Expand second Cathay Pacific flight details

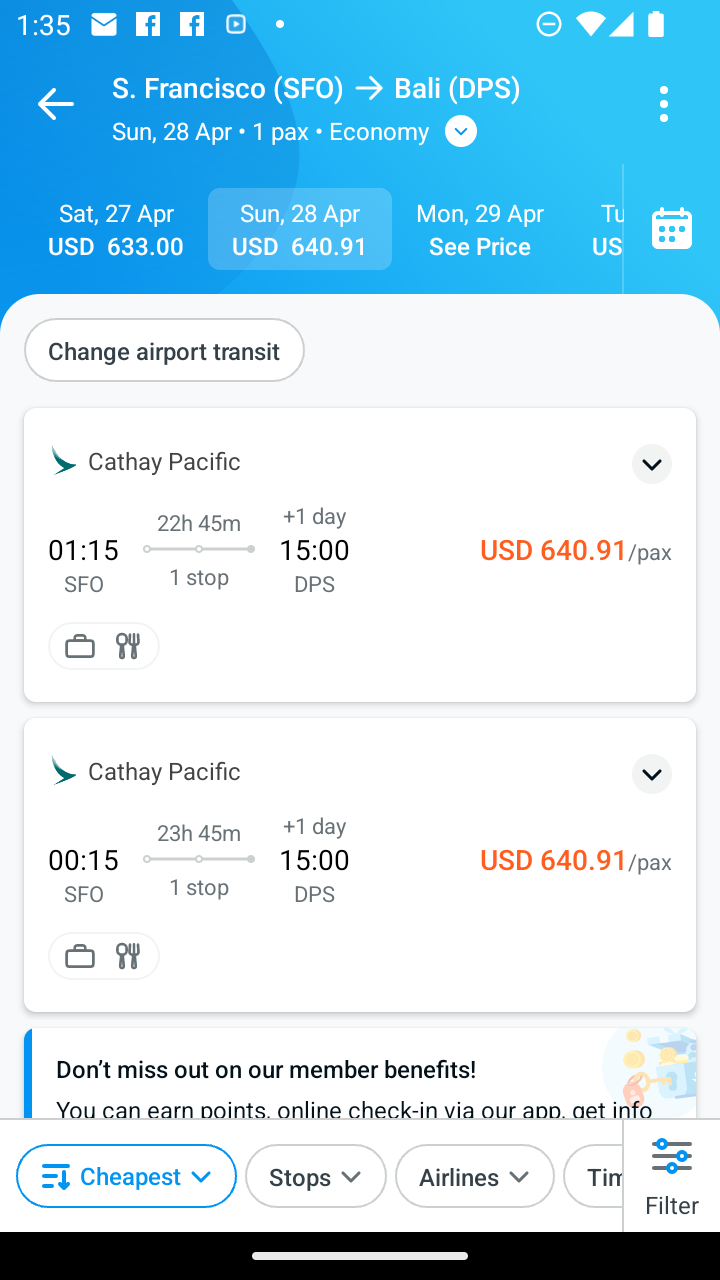(652, 774)
